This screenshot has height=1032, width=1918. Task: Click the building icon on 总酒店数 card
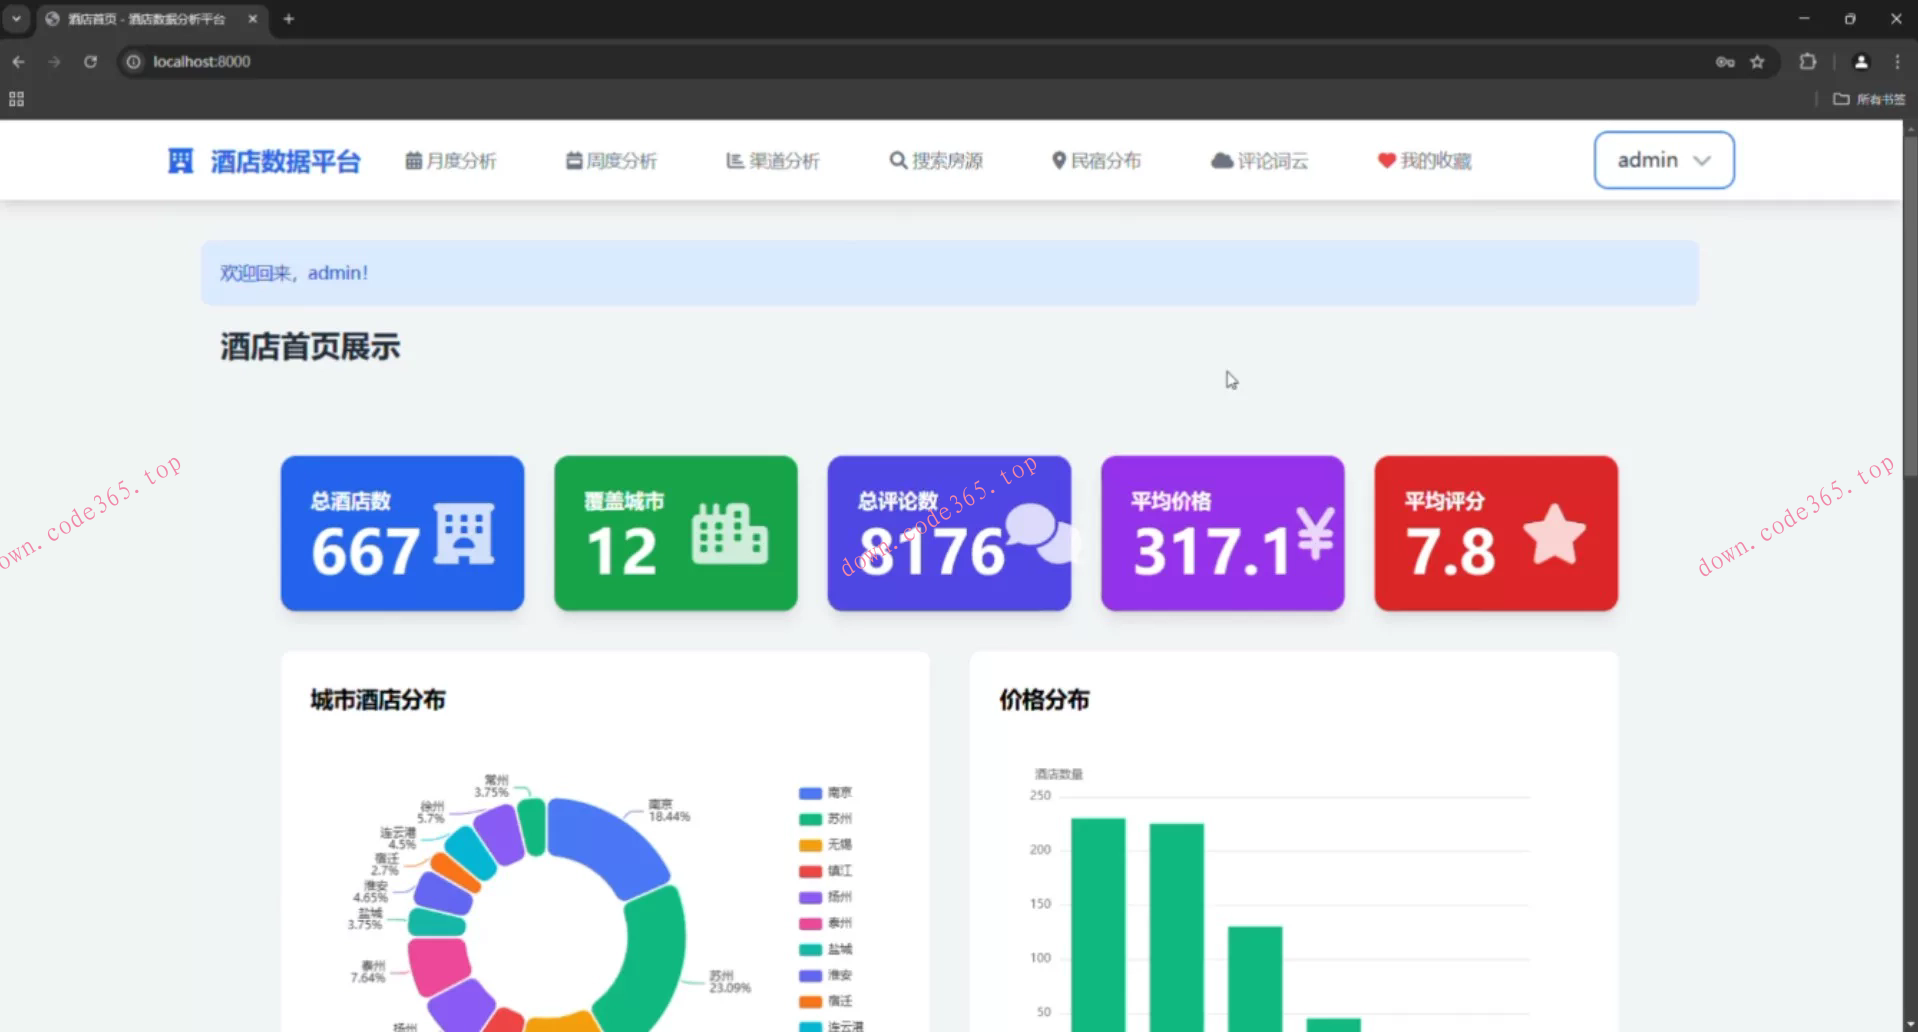(464, 534)
